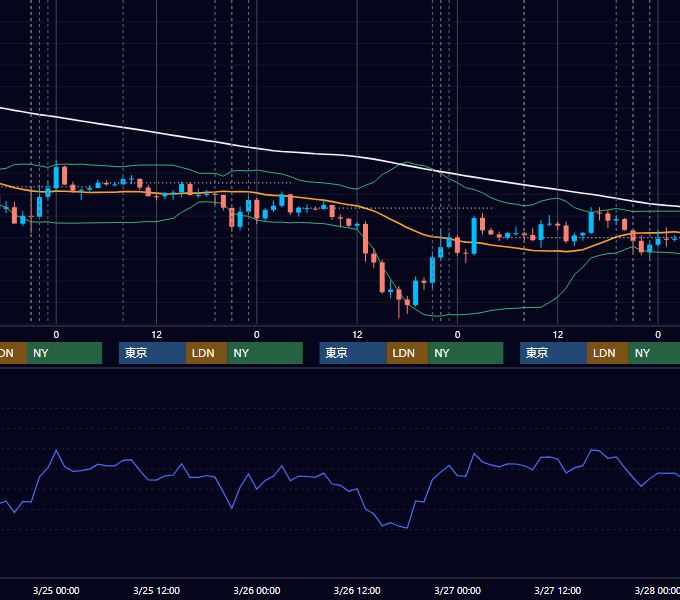Click the 3/25 00:00 date label
The width and height of the screenshot is (680, 600).
pyautogui.click(x=56, y=590)
